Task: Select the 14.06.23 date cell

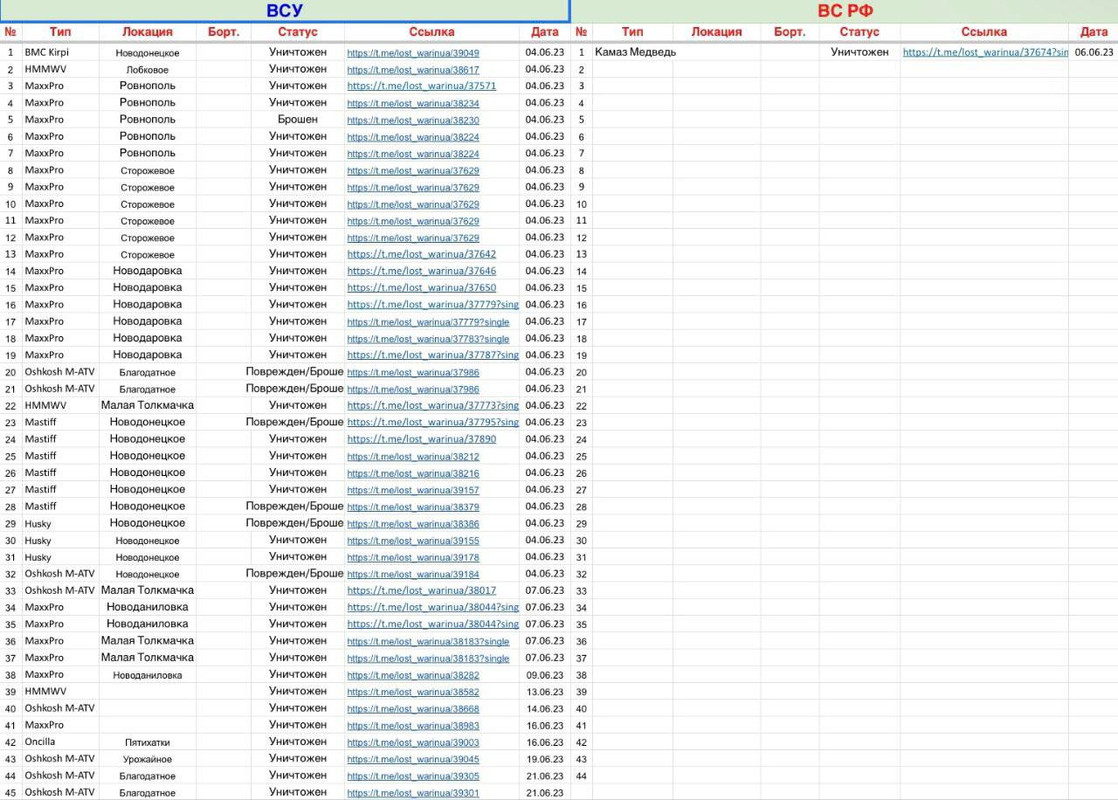Action: coord(545,709)
